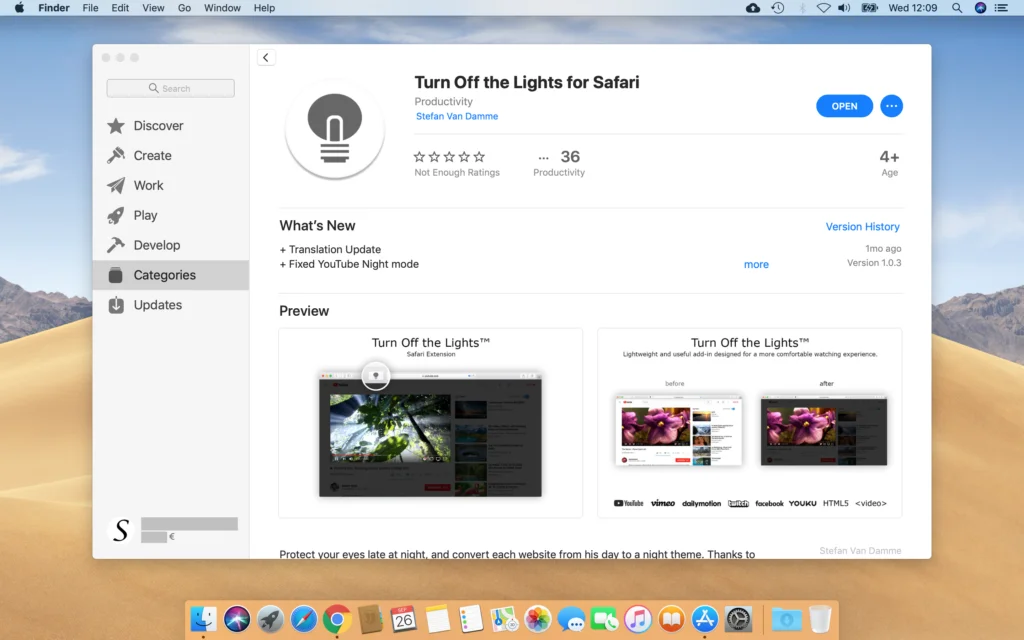Open the Finder menu
The height and width of the screenshot is (640, 1024).
click(x=54, y=8)
